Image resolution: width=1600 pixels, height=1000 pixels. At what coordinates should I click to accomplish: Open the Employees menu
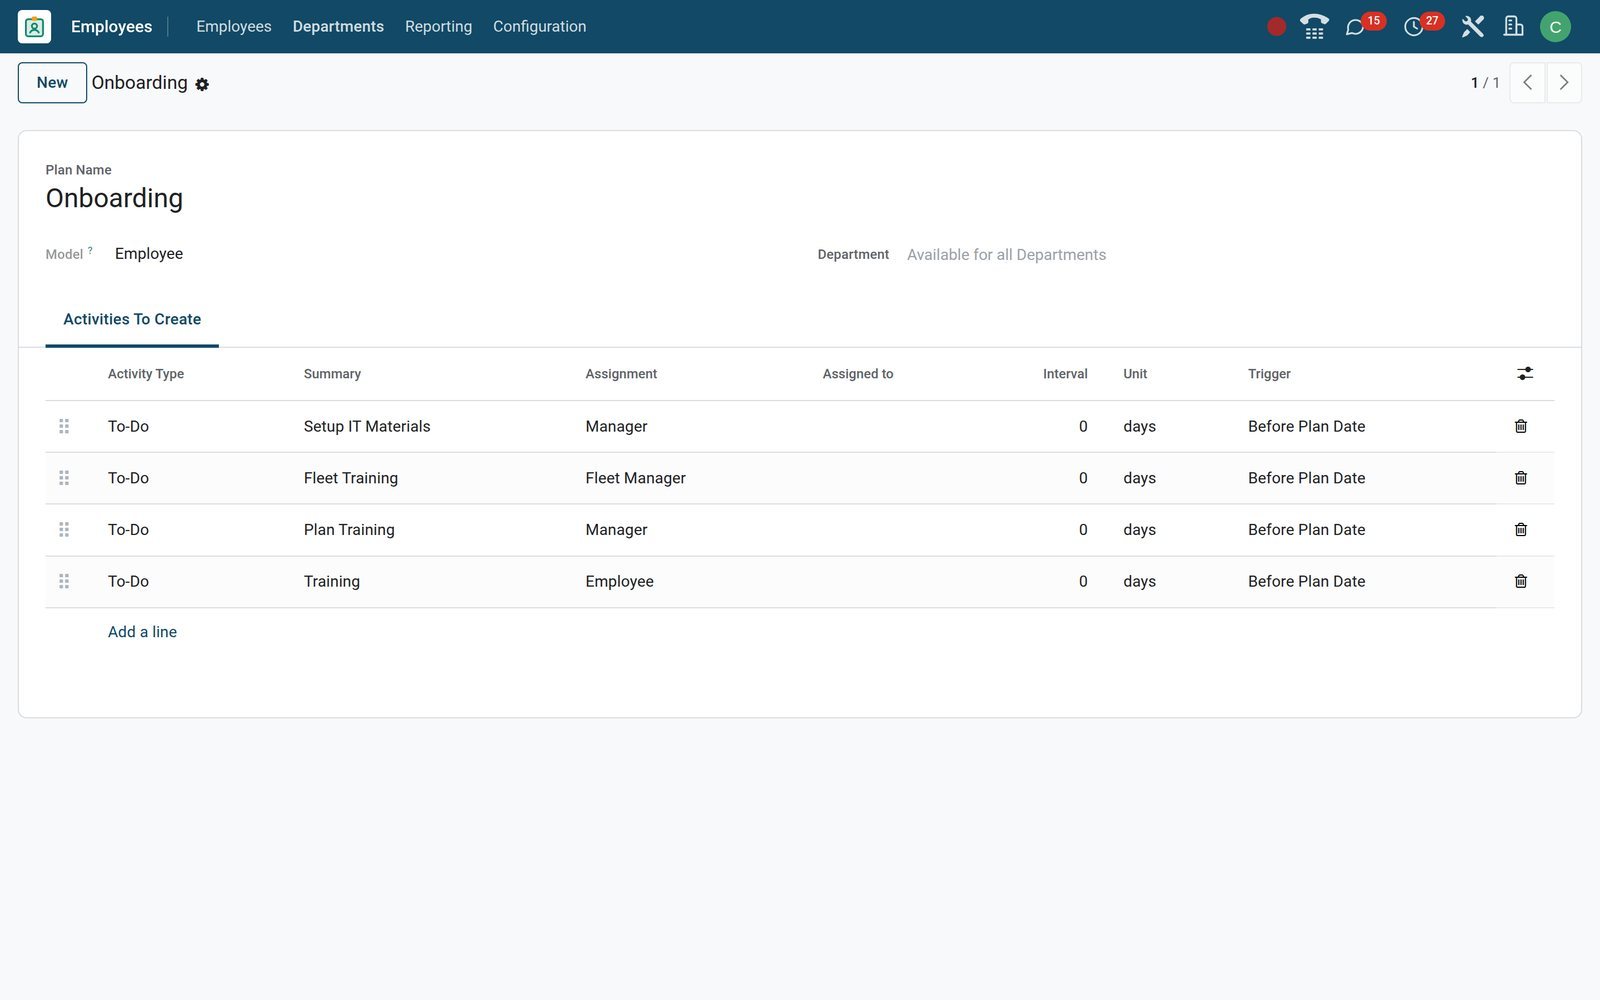coord(234,27)
